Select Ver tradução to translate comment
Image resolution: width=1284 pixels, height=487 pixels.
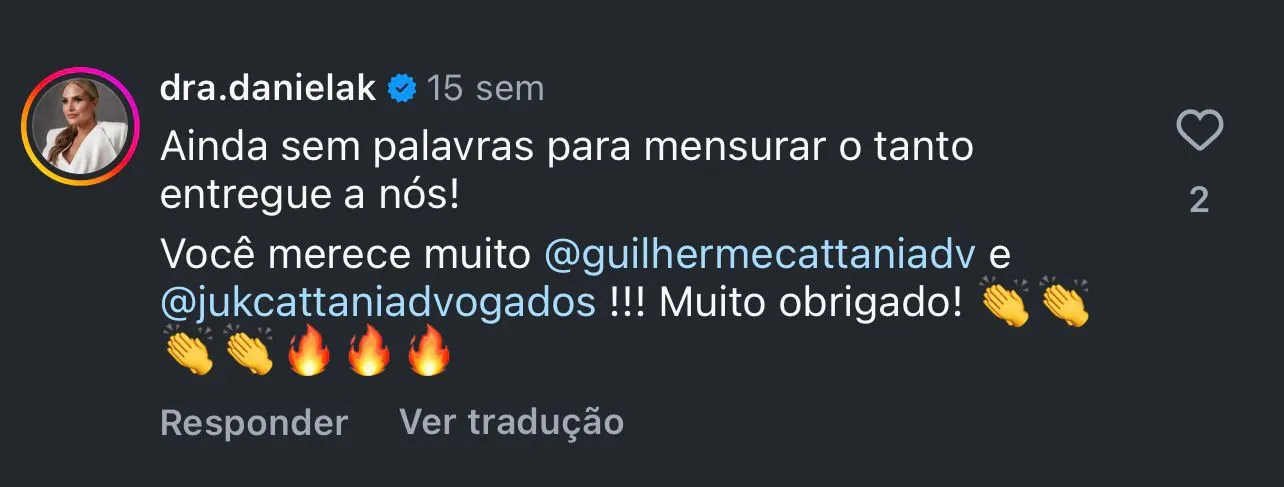pyautogui.click(x=511, y=422)
